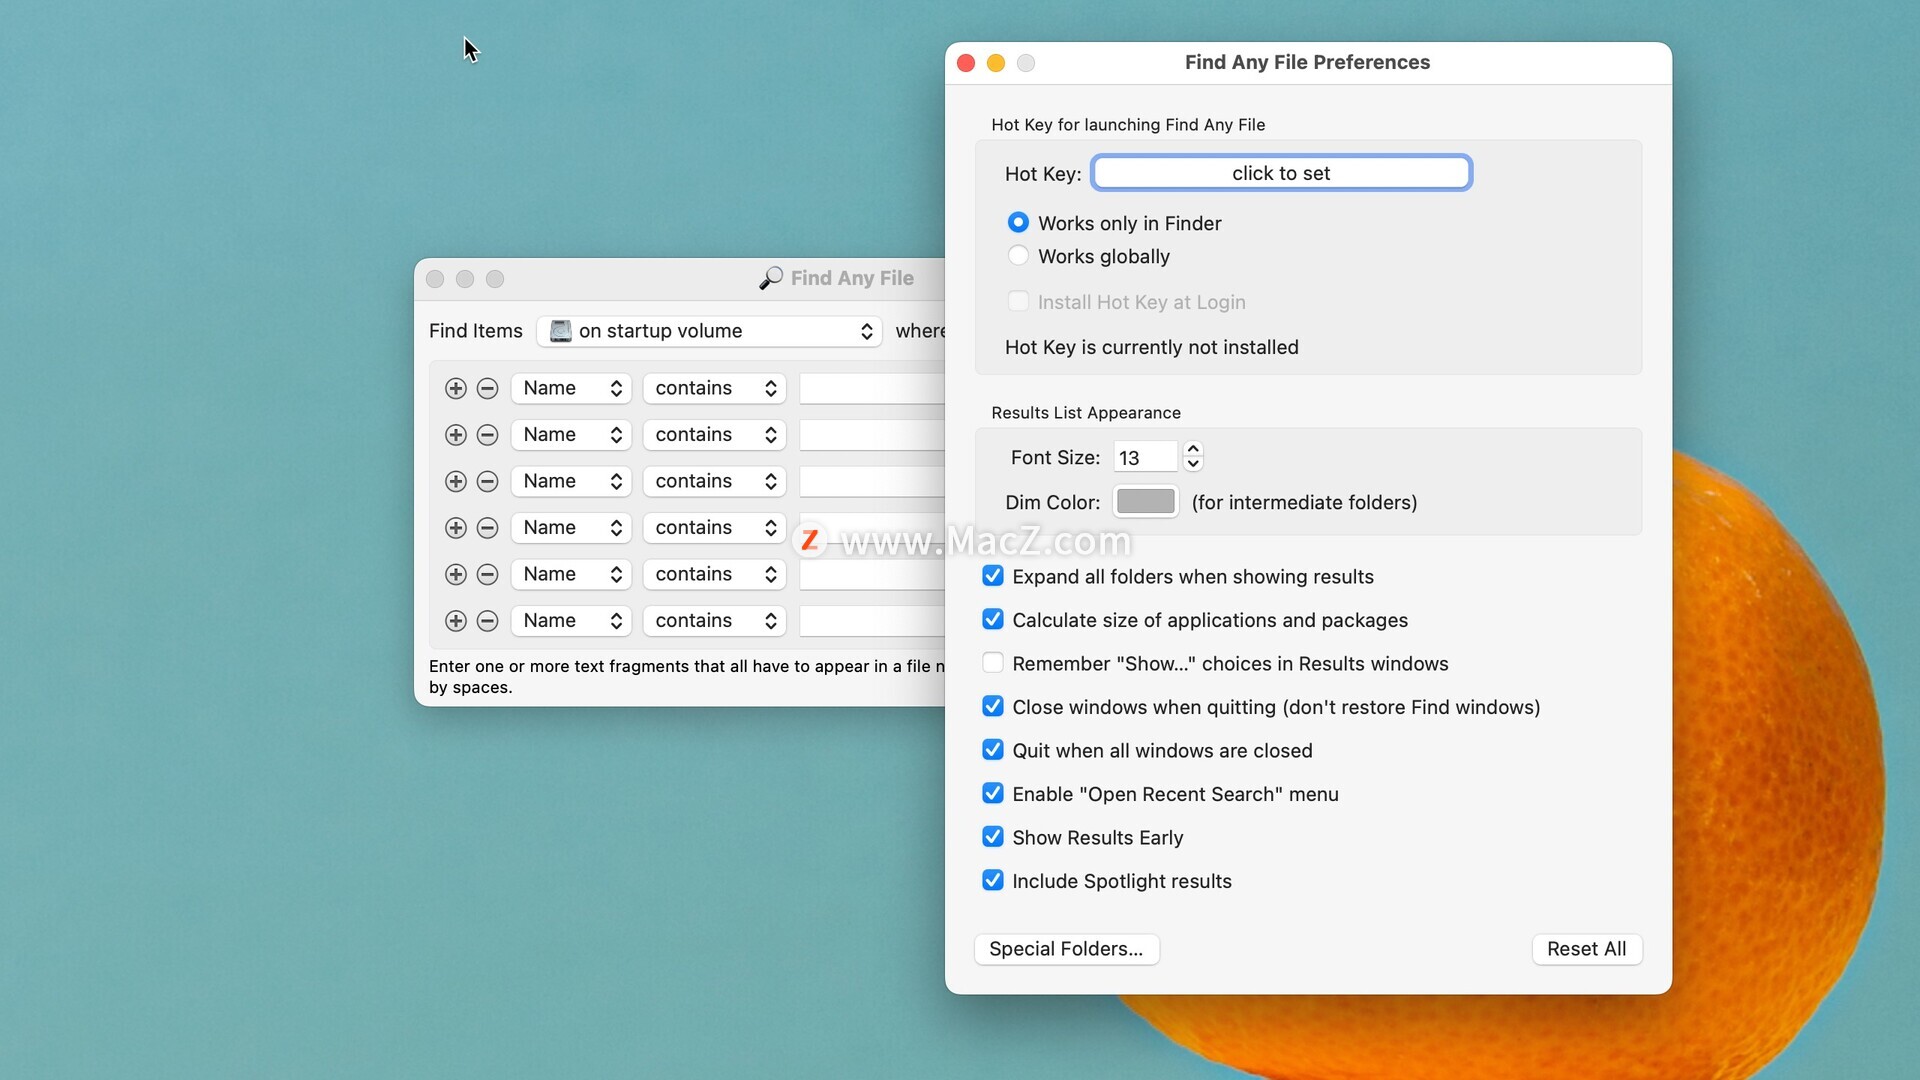The image size is (1920, 1080).
Task: Click 'Hot Key for launching Find Any File' heading
Action: point(1128,125)
